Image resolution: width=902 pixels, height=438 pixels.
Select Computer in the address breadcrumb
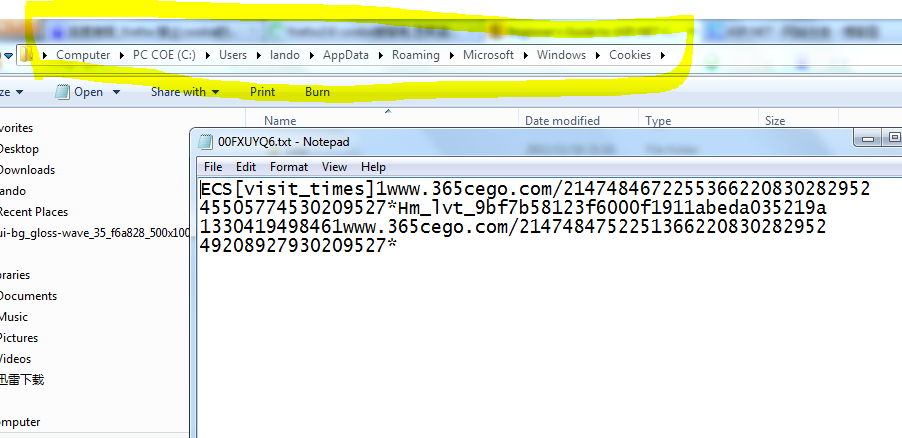click(x=83, y=55)
